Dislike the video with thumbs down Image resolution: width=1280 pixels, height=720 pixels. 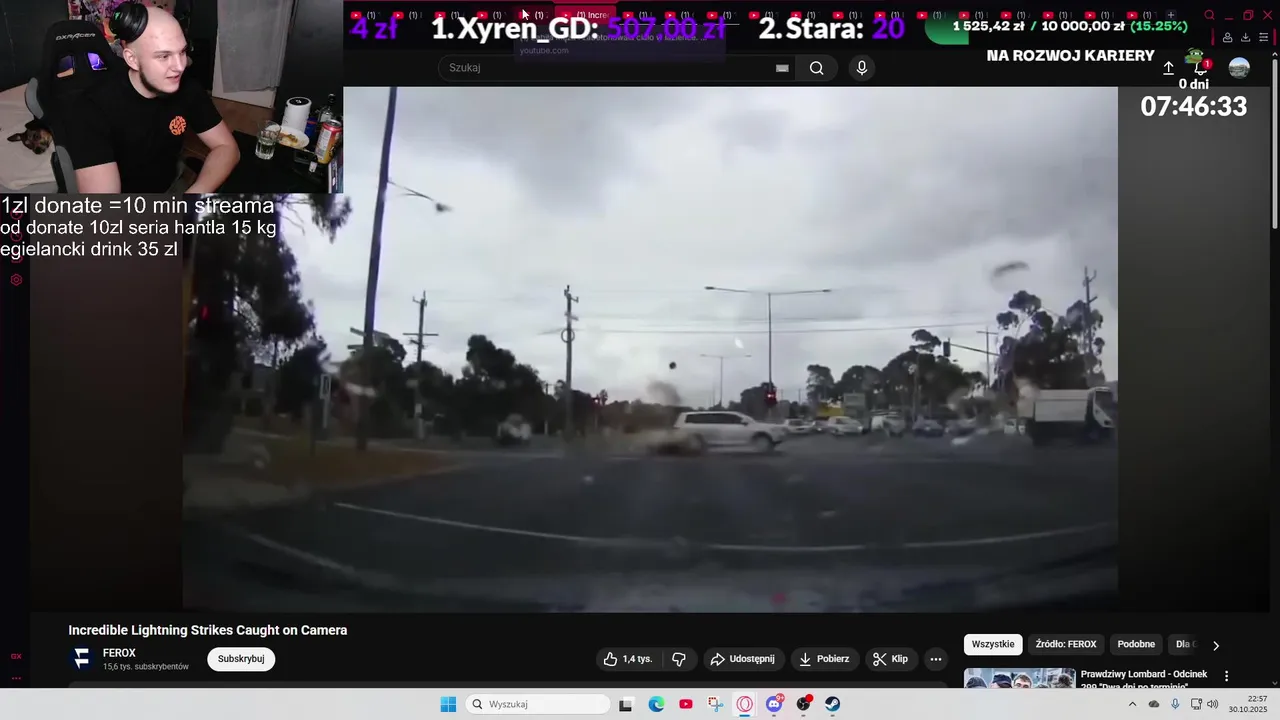click(679, 659)
